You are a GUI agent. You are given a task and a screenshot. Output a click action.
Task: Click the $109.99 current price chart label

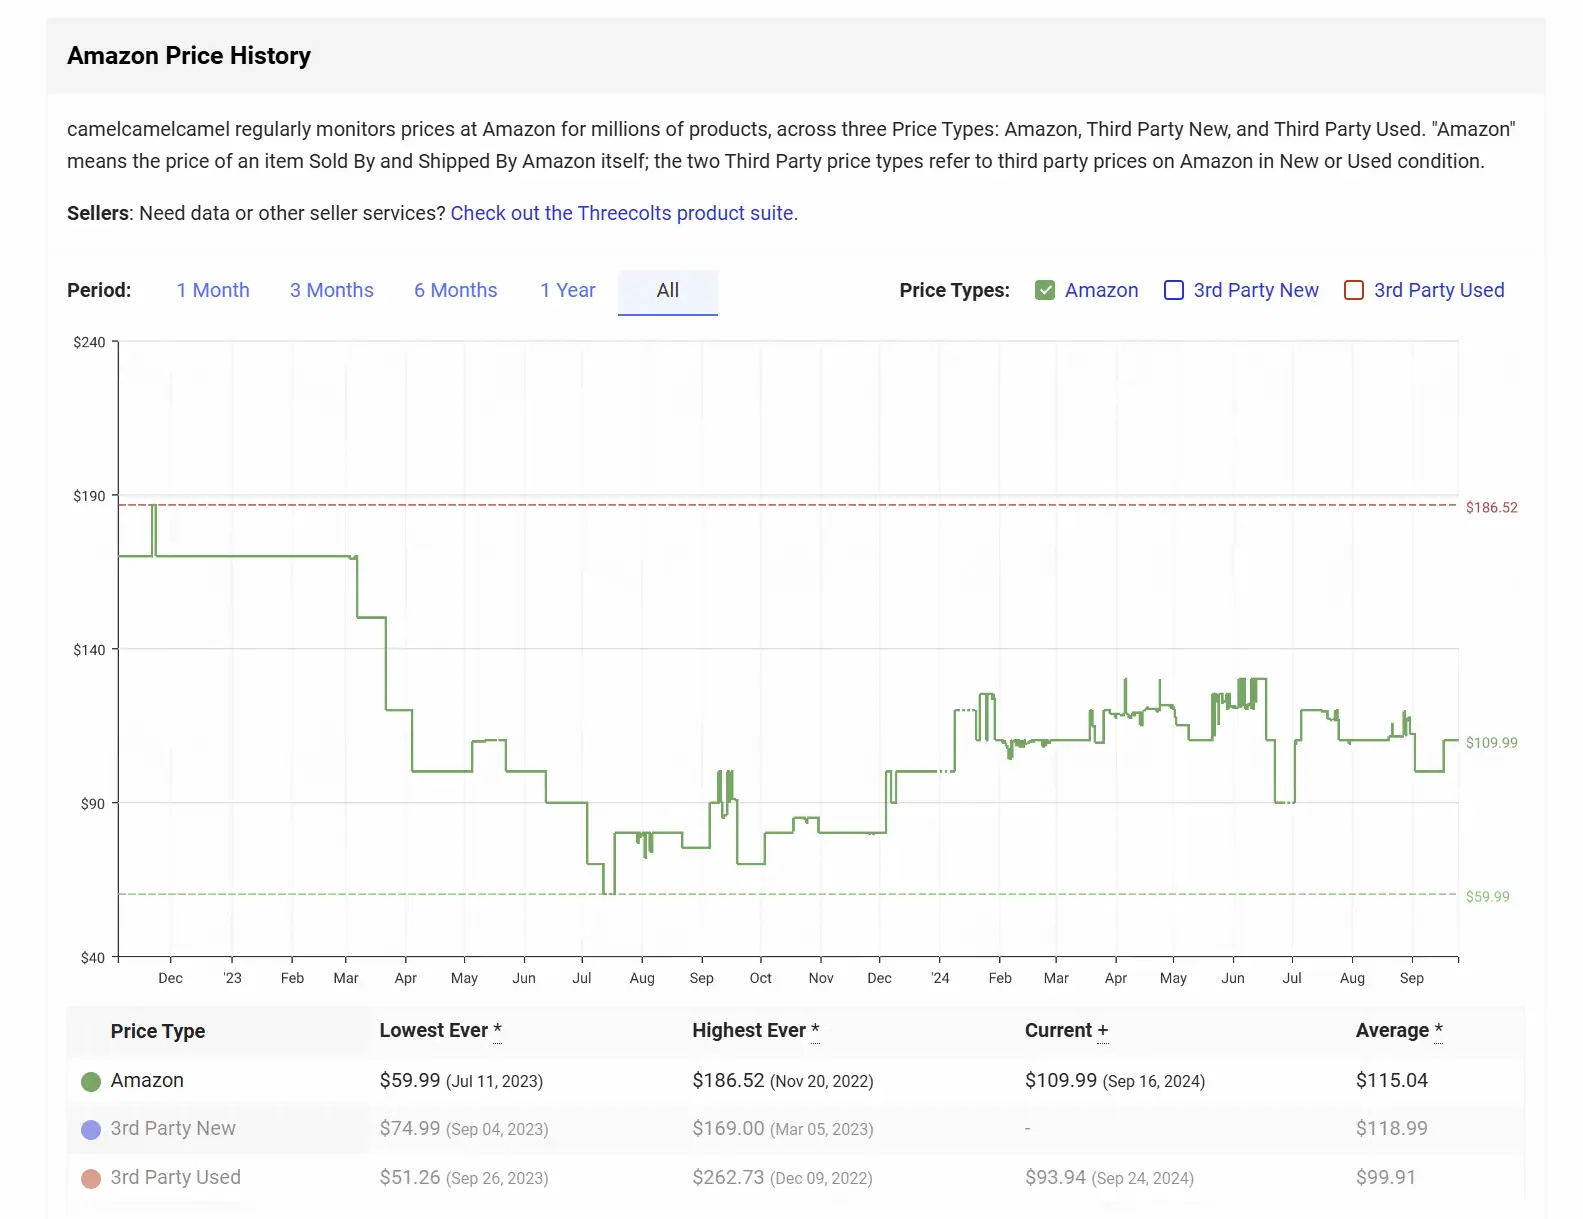1491,743
